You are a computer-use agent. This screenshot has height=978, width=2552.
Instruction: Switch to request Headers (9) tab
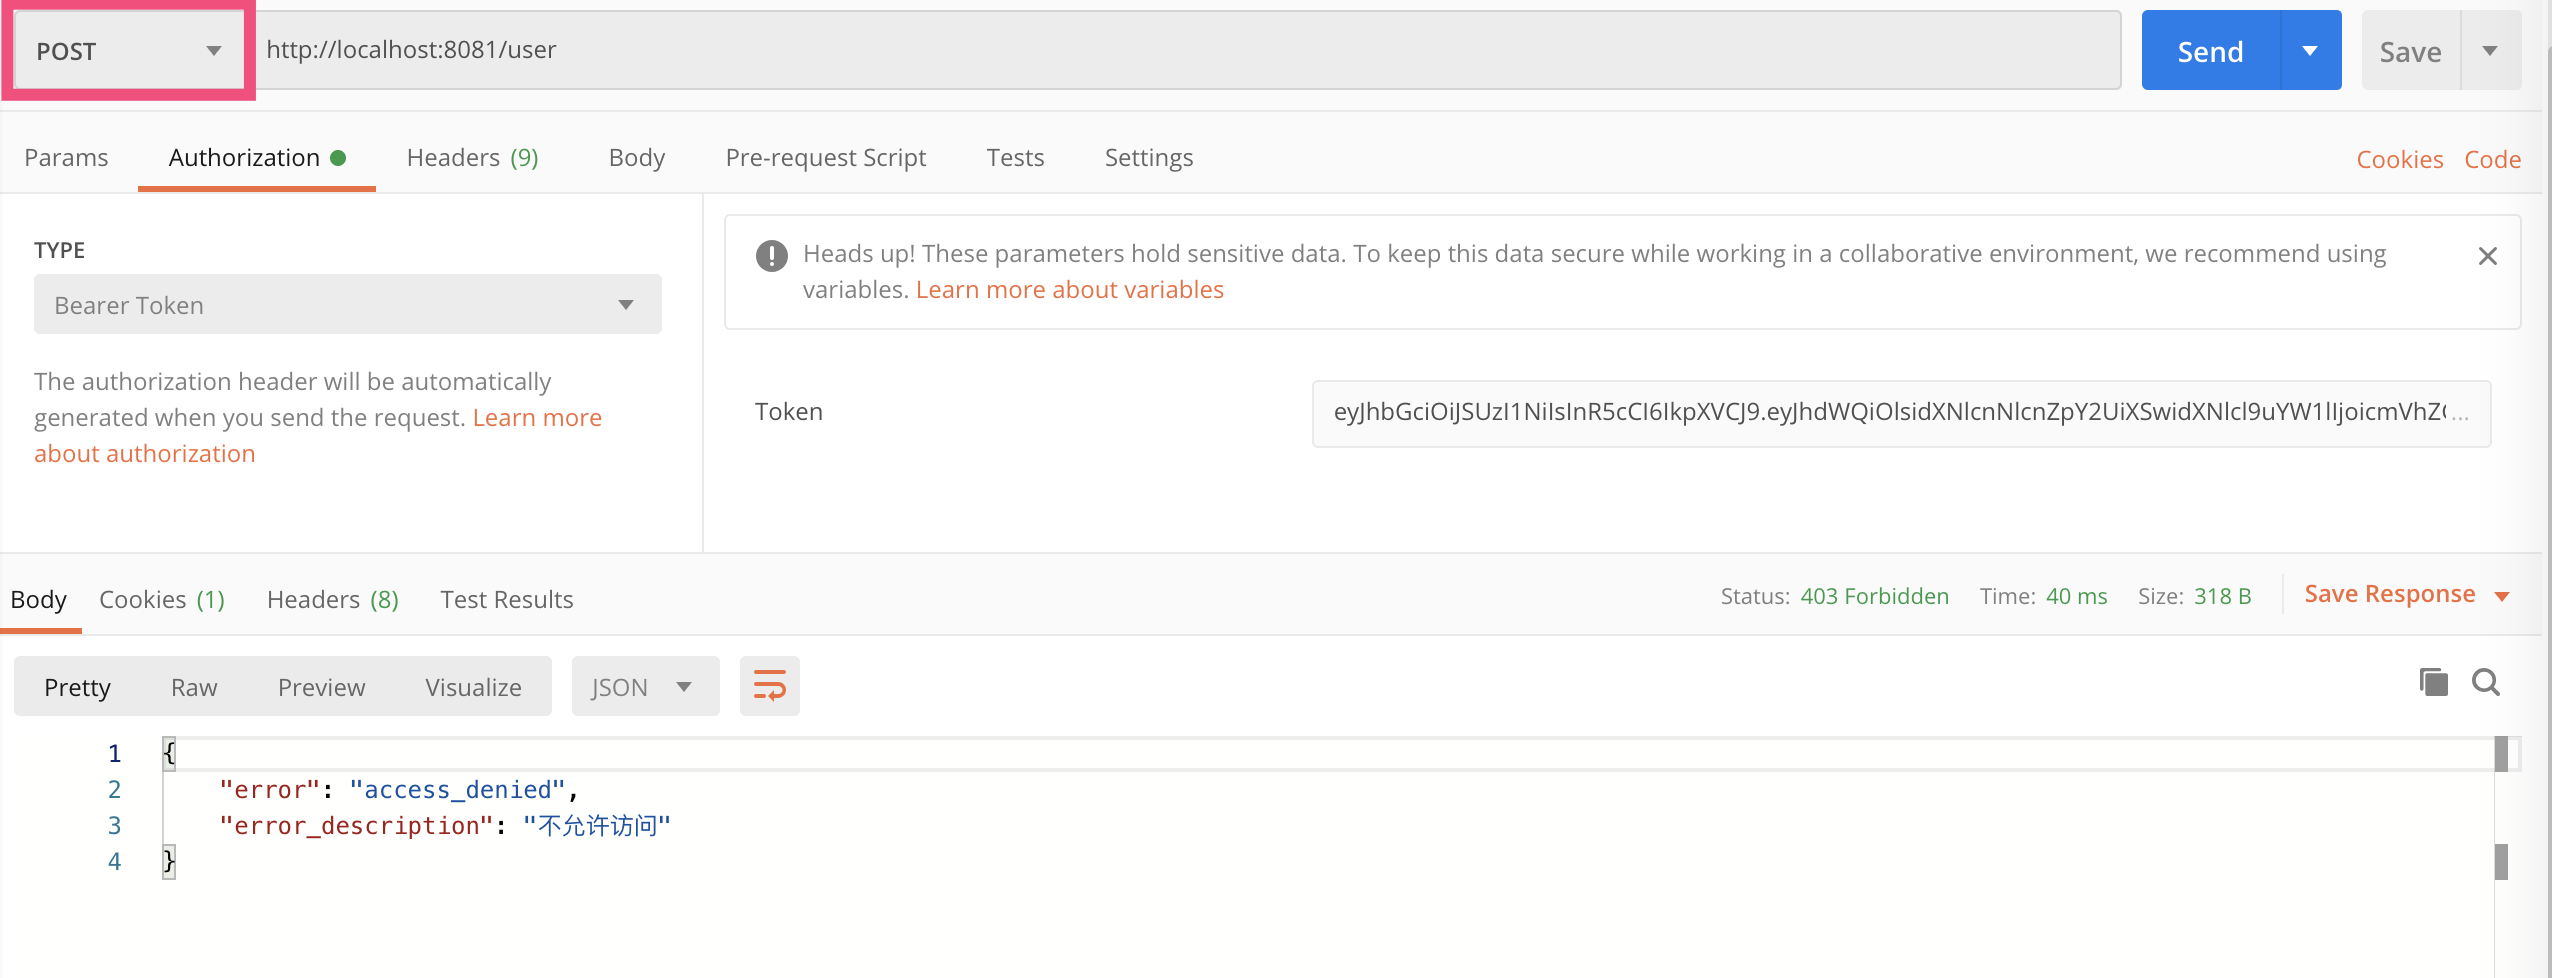[472, 158]
